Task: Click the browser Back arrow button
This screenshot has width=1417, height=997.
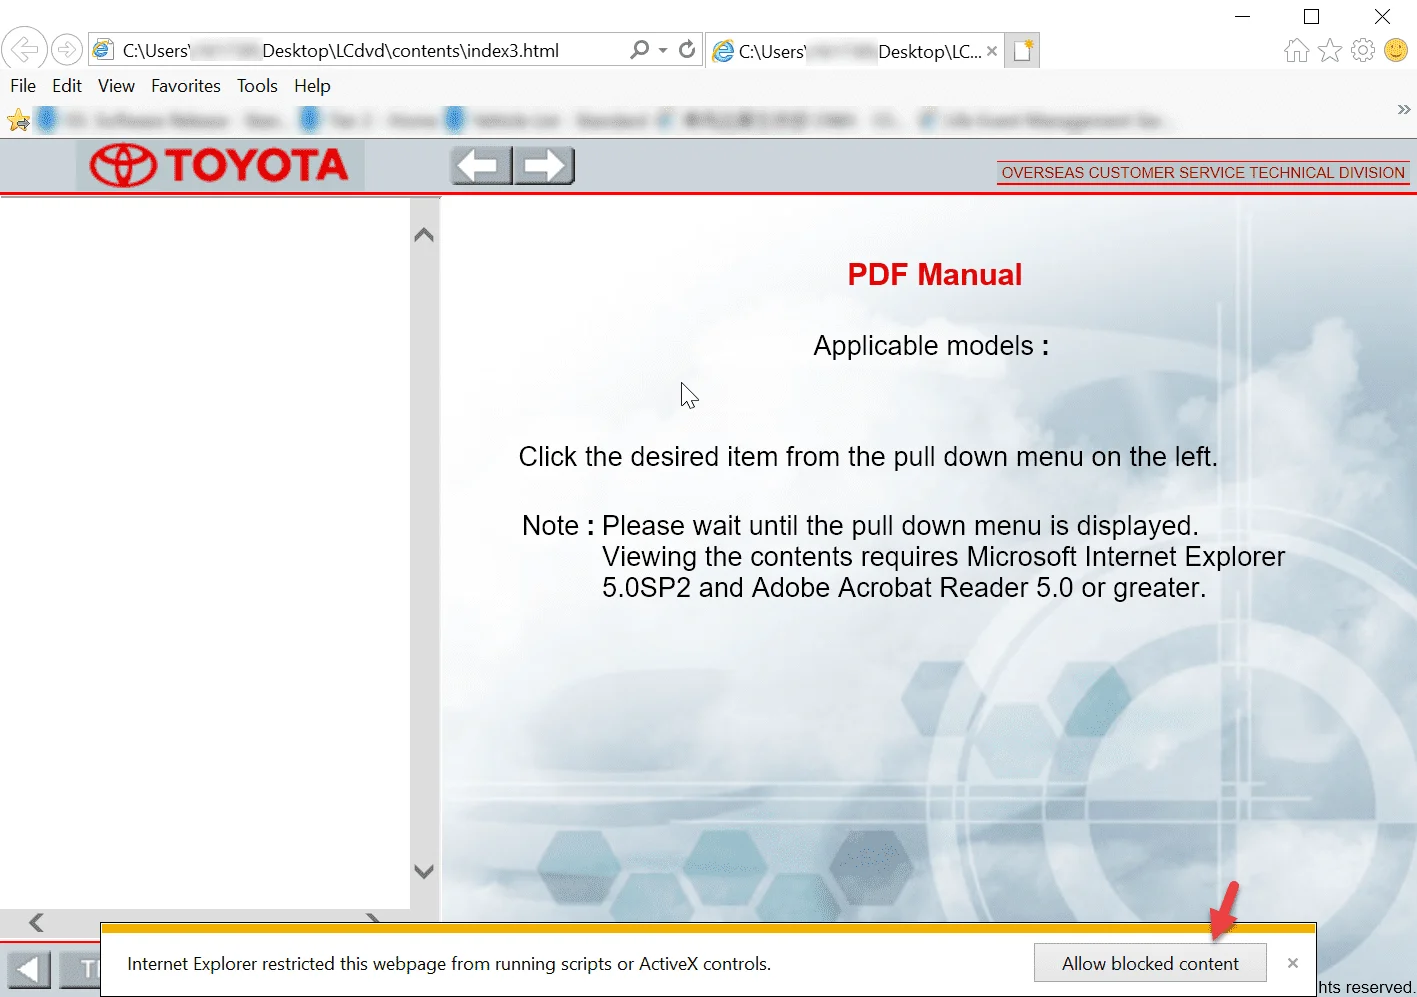Action: pos(24,49)
